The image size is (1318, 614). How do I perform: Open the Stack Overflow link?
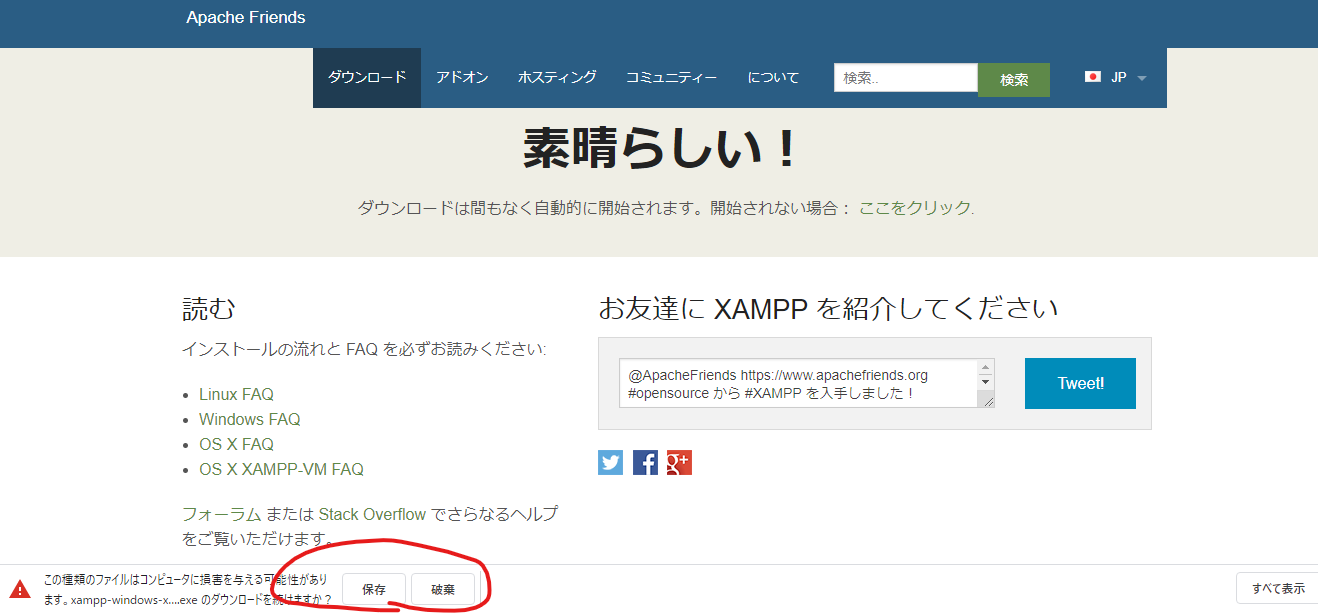373,514
